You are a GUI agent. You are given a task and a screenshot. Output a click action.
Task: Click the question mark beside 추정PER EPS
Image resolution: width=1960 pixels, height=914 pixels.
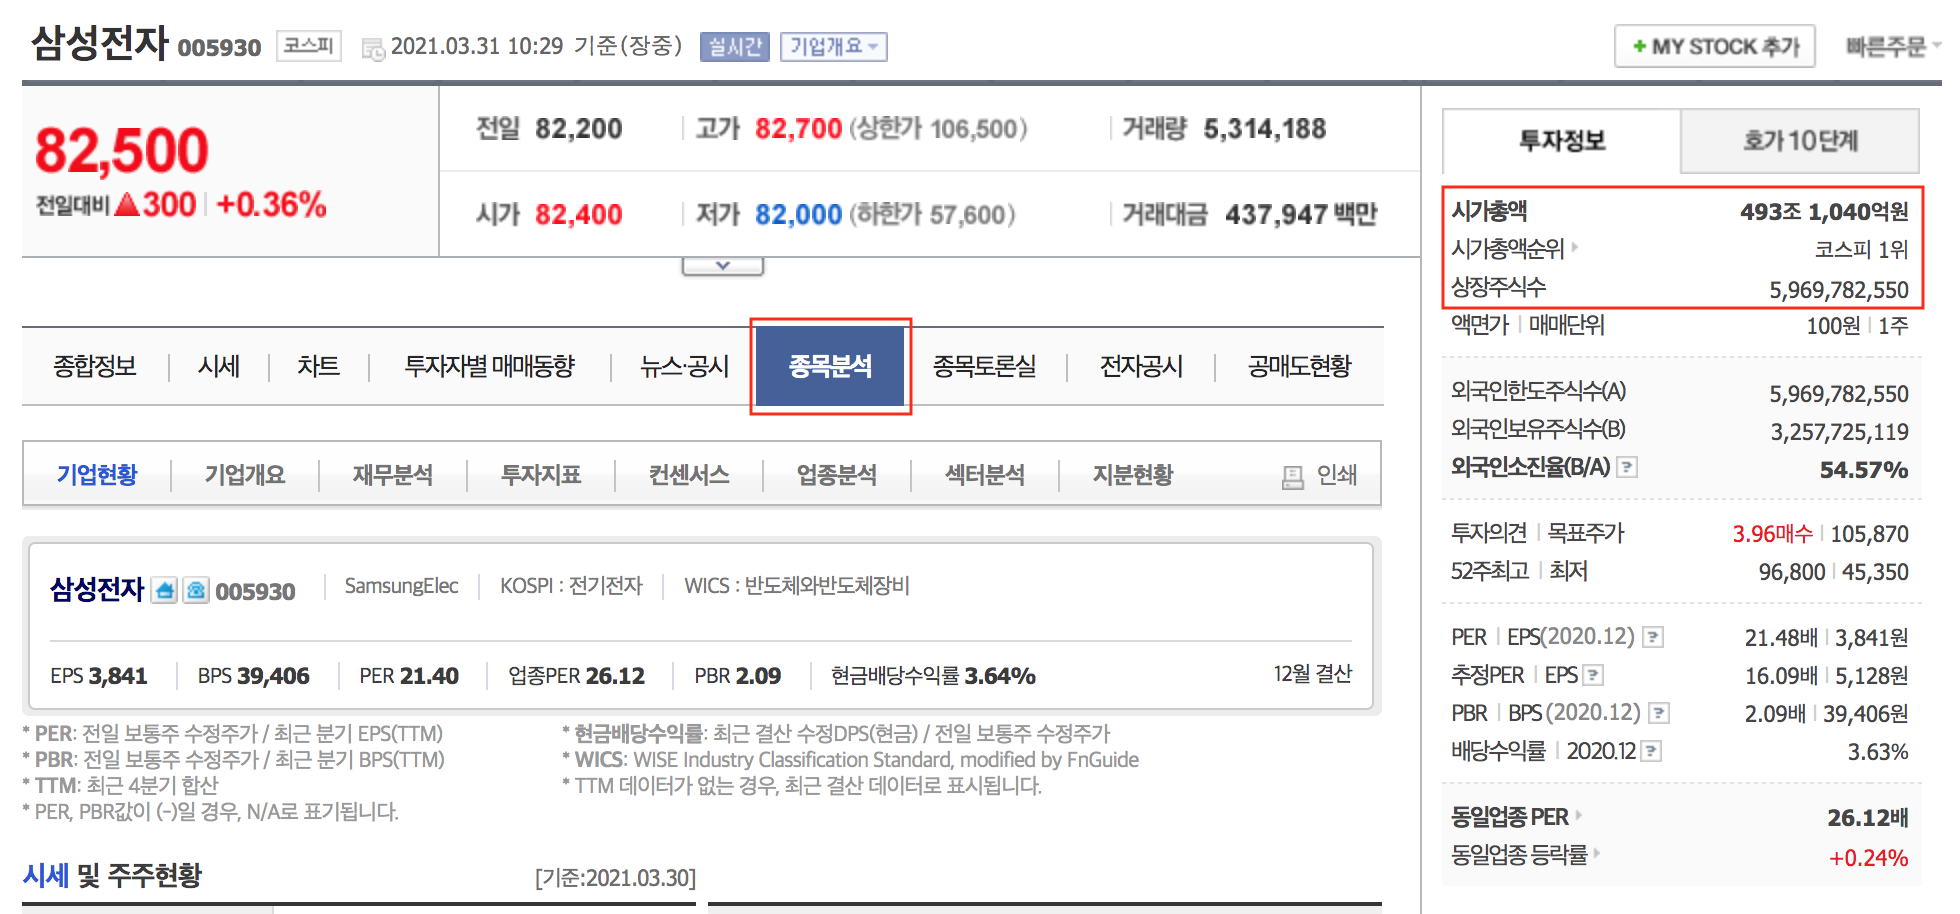tap(1592, 674)
